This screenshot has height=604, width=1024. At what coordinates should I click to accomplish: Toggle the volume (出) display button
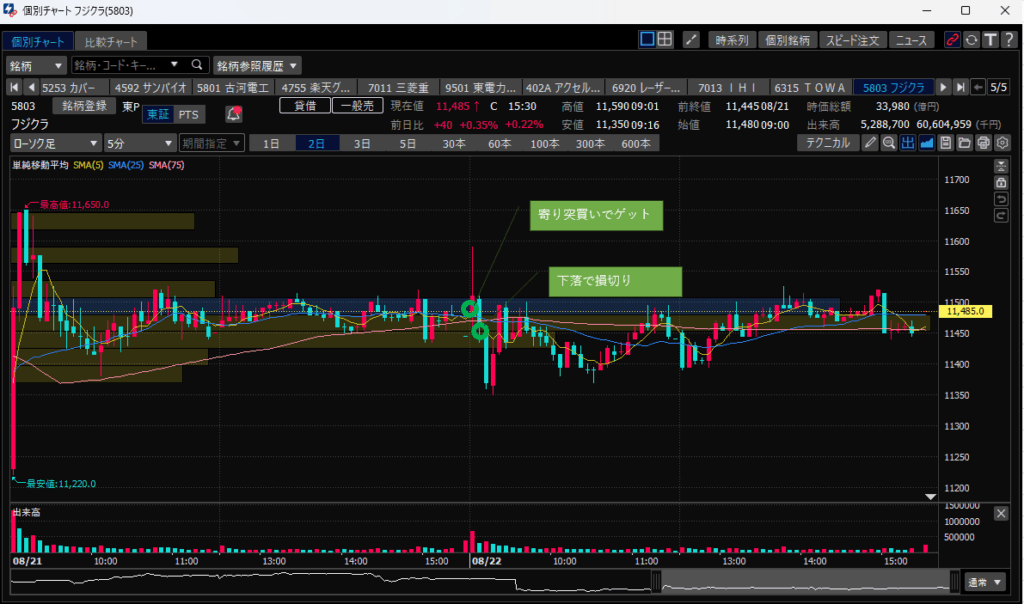coord(908,143)
